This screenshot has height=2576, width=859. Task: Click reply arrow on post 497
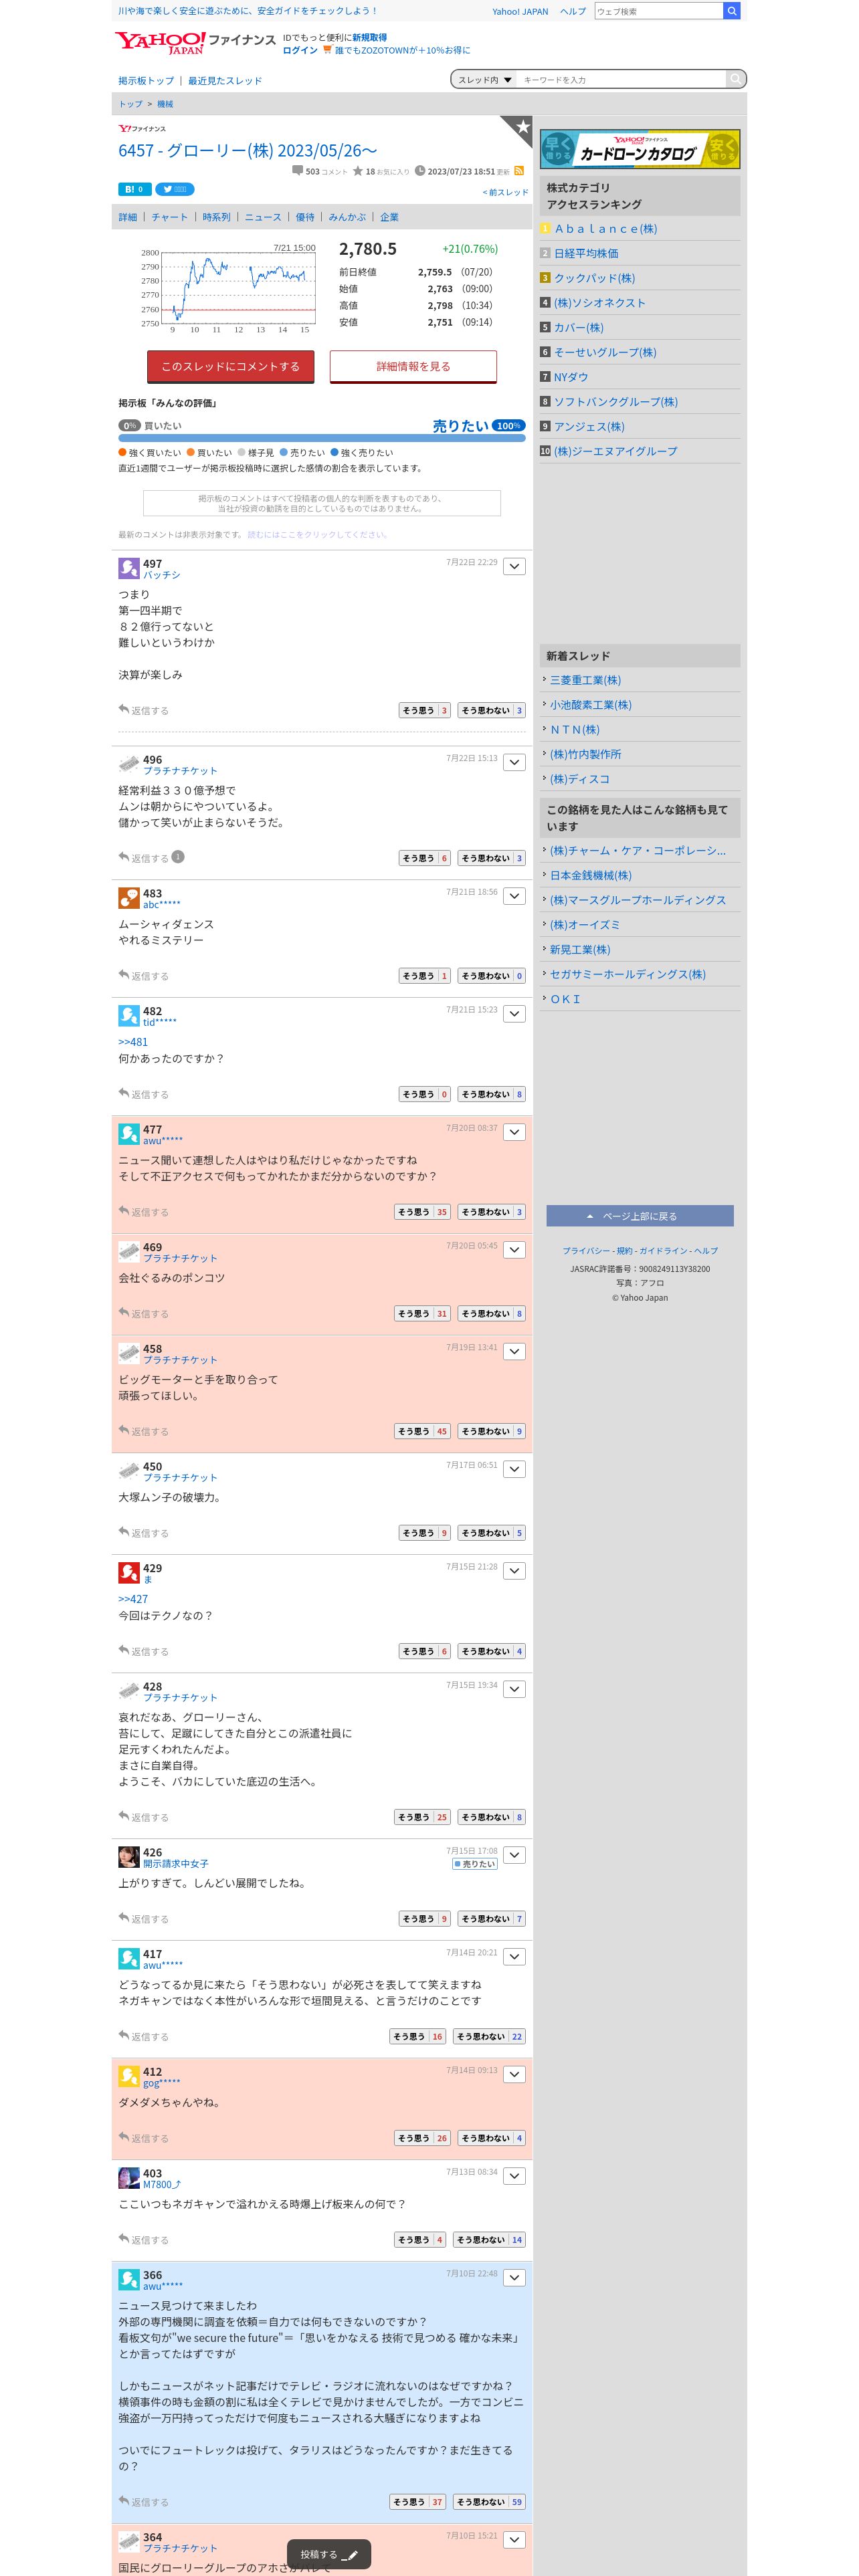click(x=124, y=710)
